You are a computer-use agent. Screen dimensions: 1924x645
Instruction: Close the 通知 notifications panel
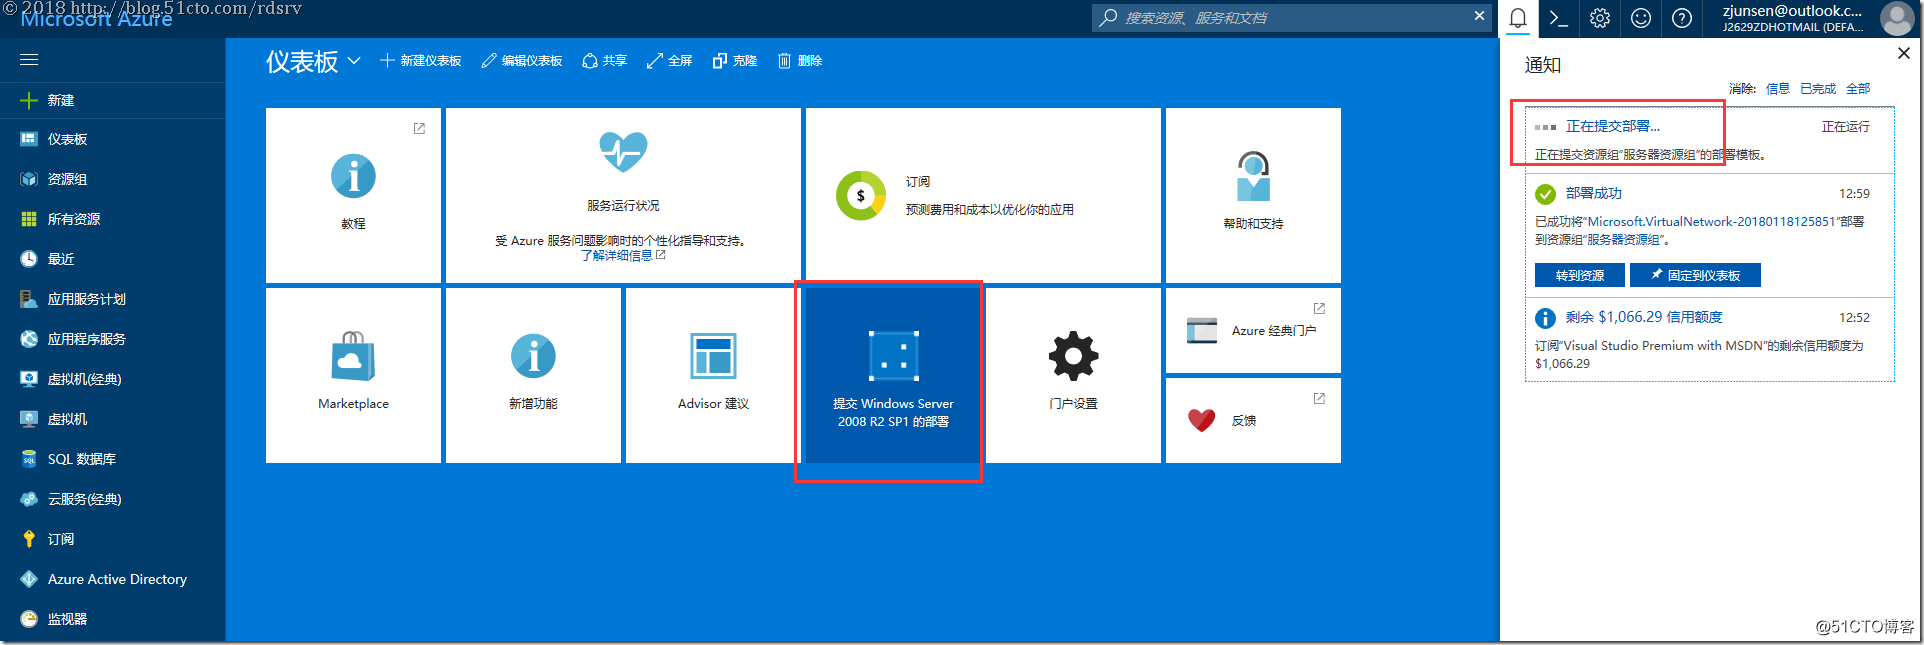click(1904, 53)
